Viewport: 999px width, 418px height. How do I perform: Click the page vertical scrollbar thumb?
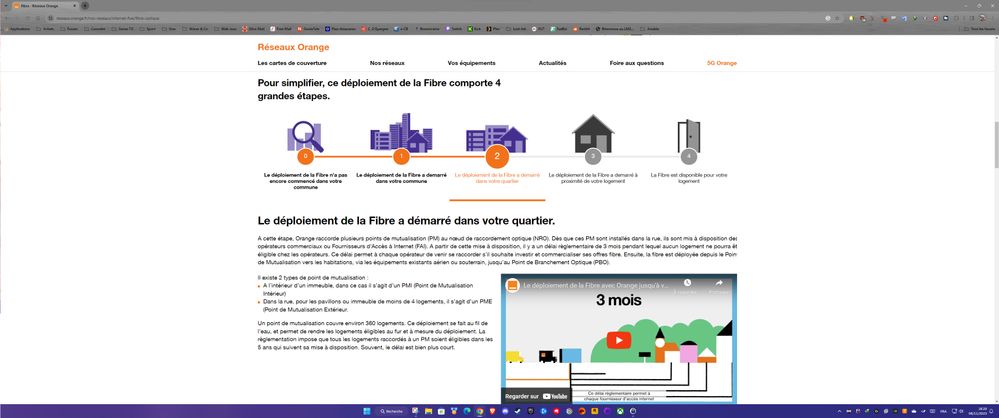pyautogui.click(x=995, y=143)
